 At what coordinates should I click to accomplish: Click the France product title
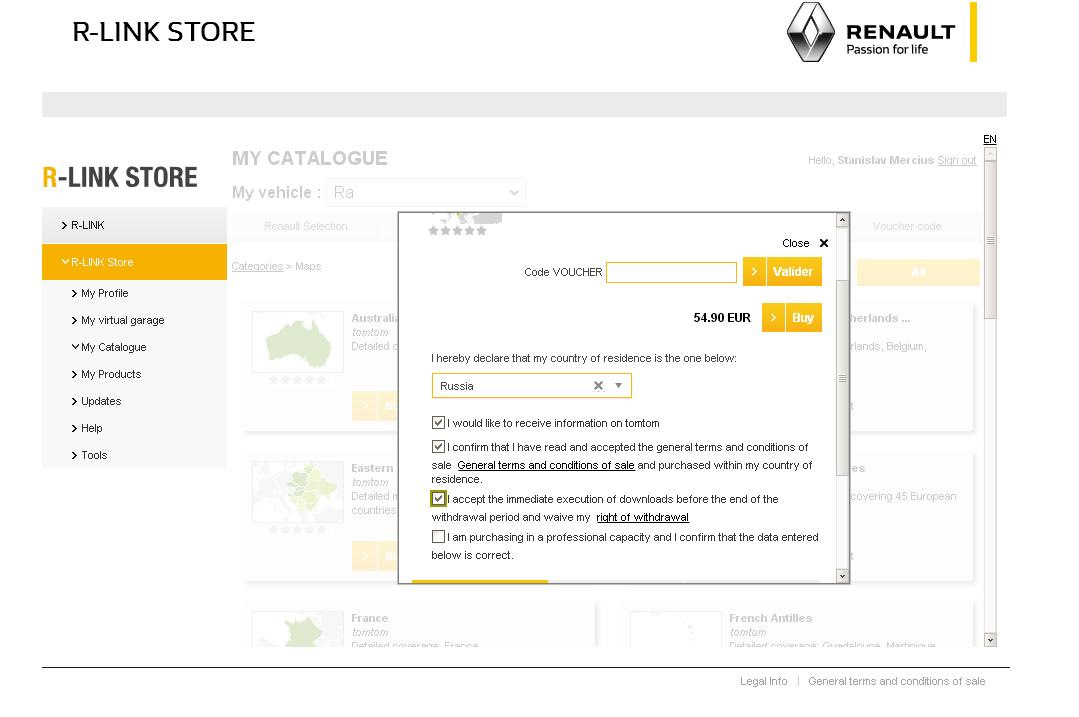coord(370,618)
